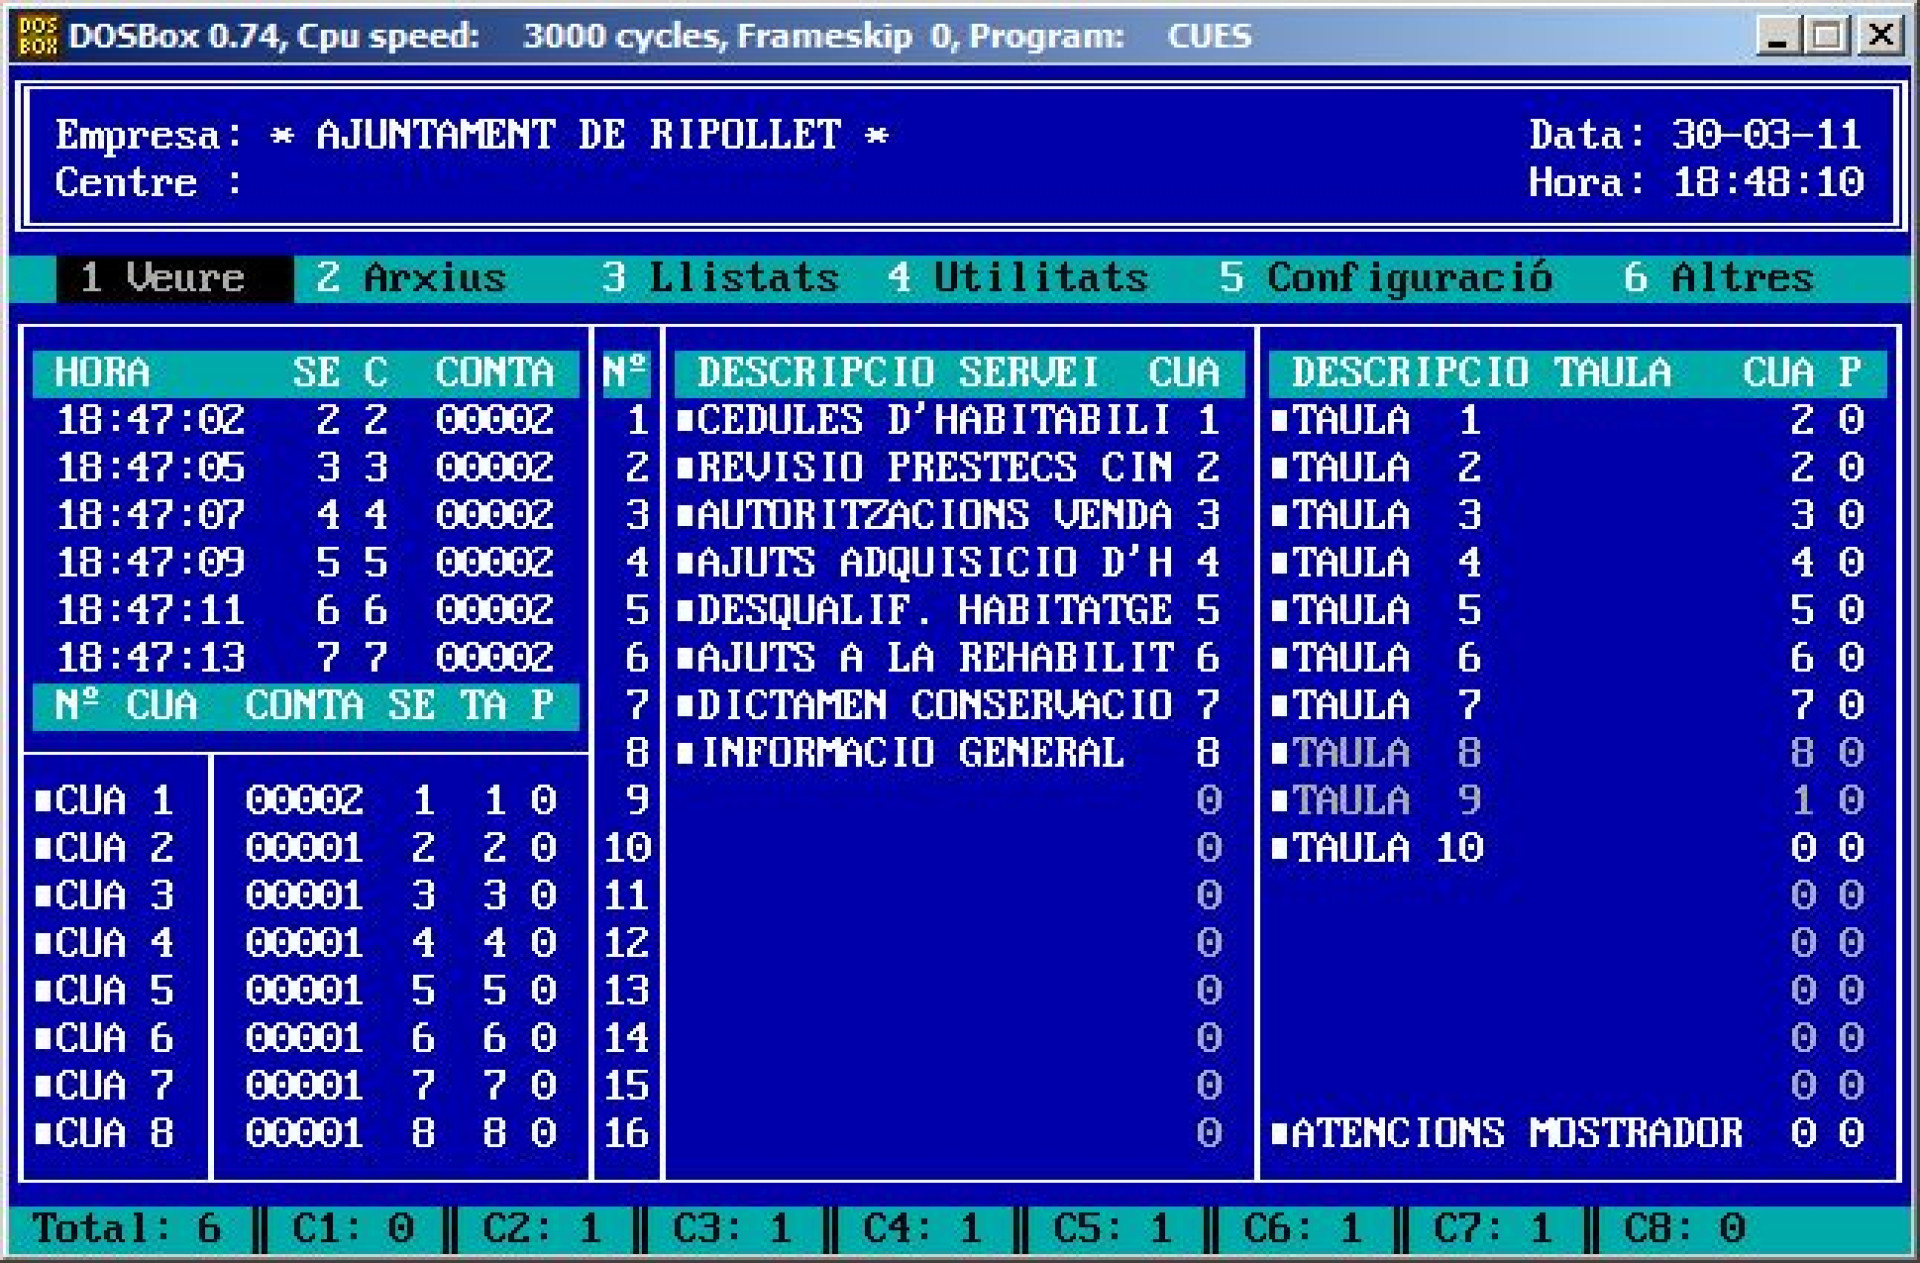Select the square marker beside CUA 1
This screenshot has height=1263, width=1920.
[43, 800]
